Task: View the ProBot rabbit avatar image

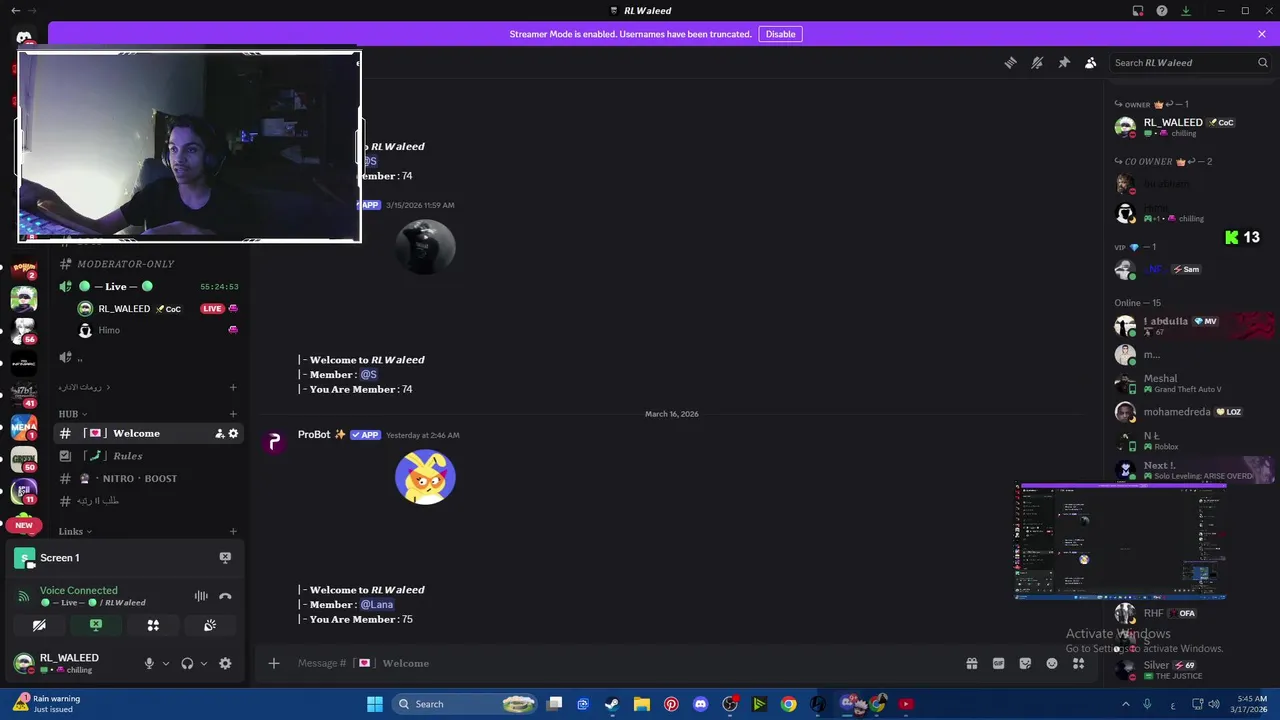Action: pyautogui.click(x=425, y=477)
